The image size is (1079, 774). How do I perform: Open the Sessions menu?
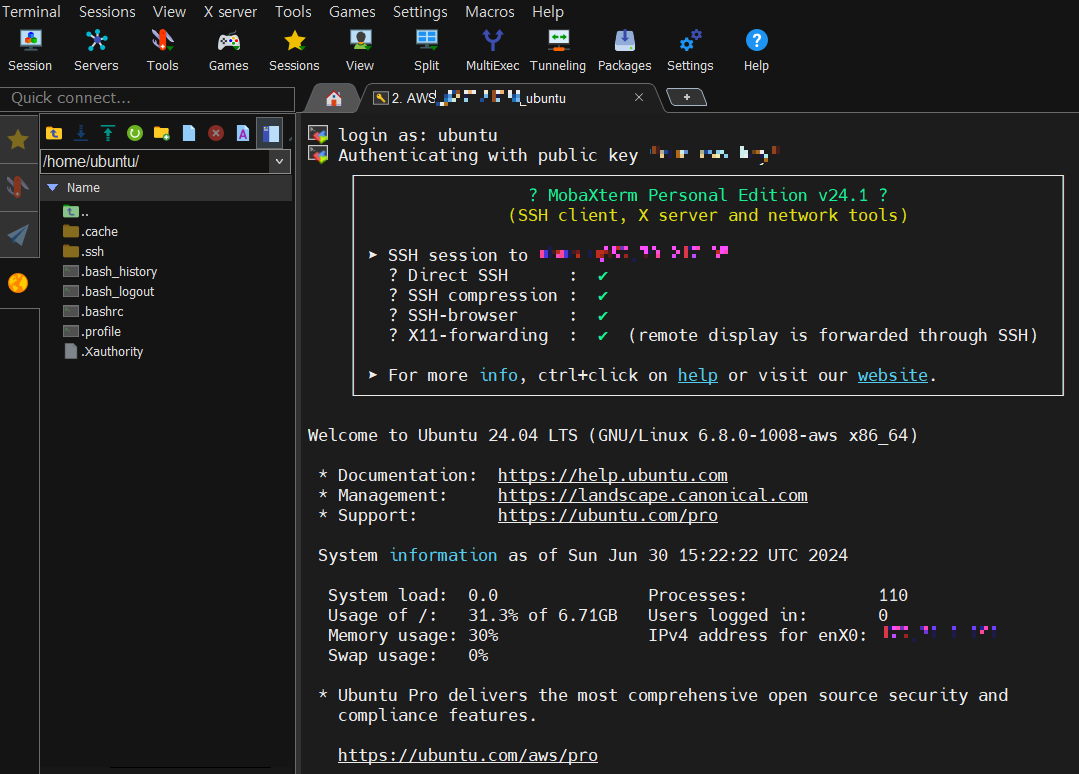click(x=107, y=12)
